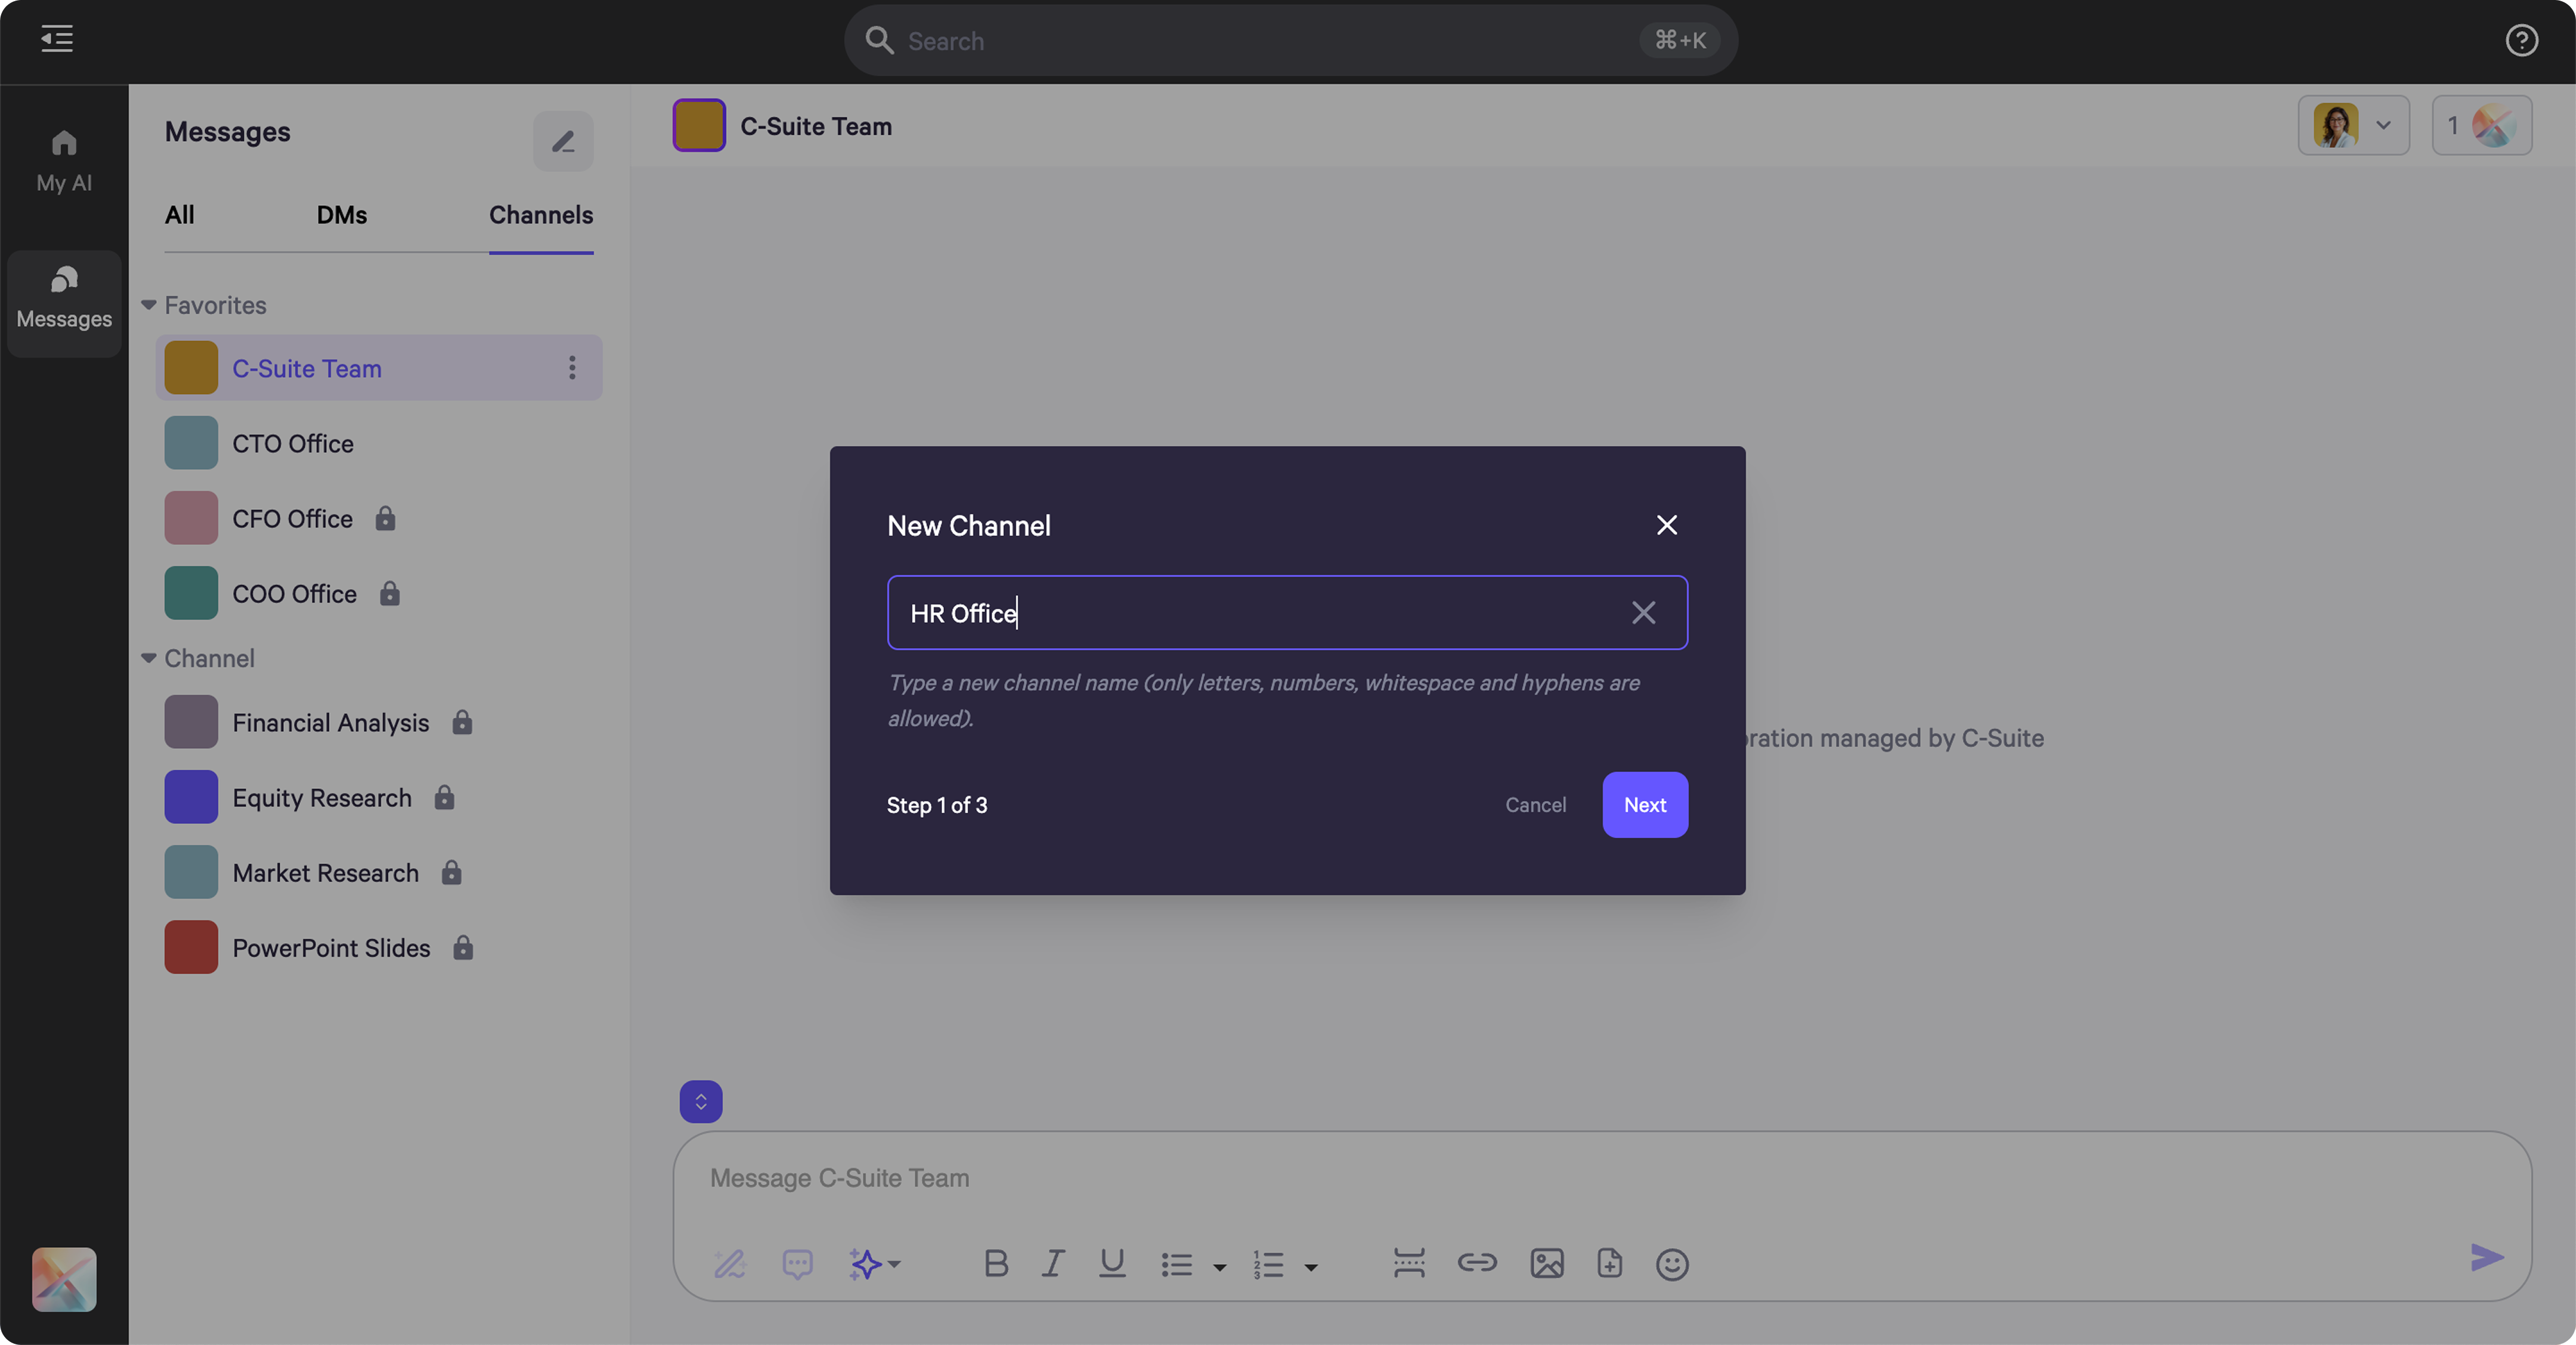This screenshot has width=2576, height=1345.
Task: Click the Equity Research purple color swatch
Action: [x=191, y=797]
